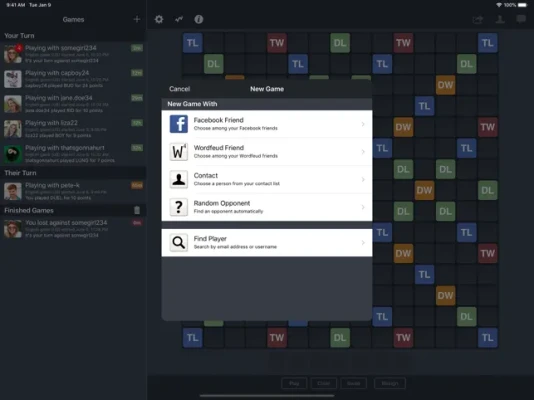Tap the plus icon beside Games

click(x=137, y=19)
